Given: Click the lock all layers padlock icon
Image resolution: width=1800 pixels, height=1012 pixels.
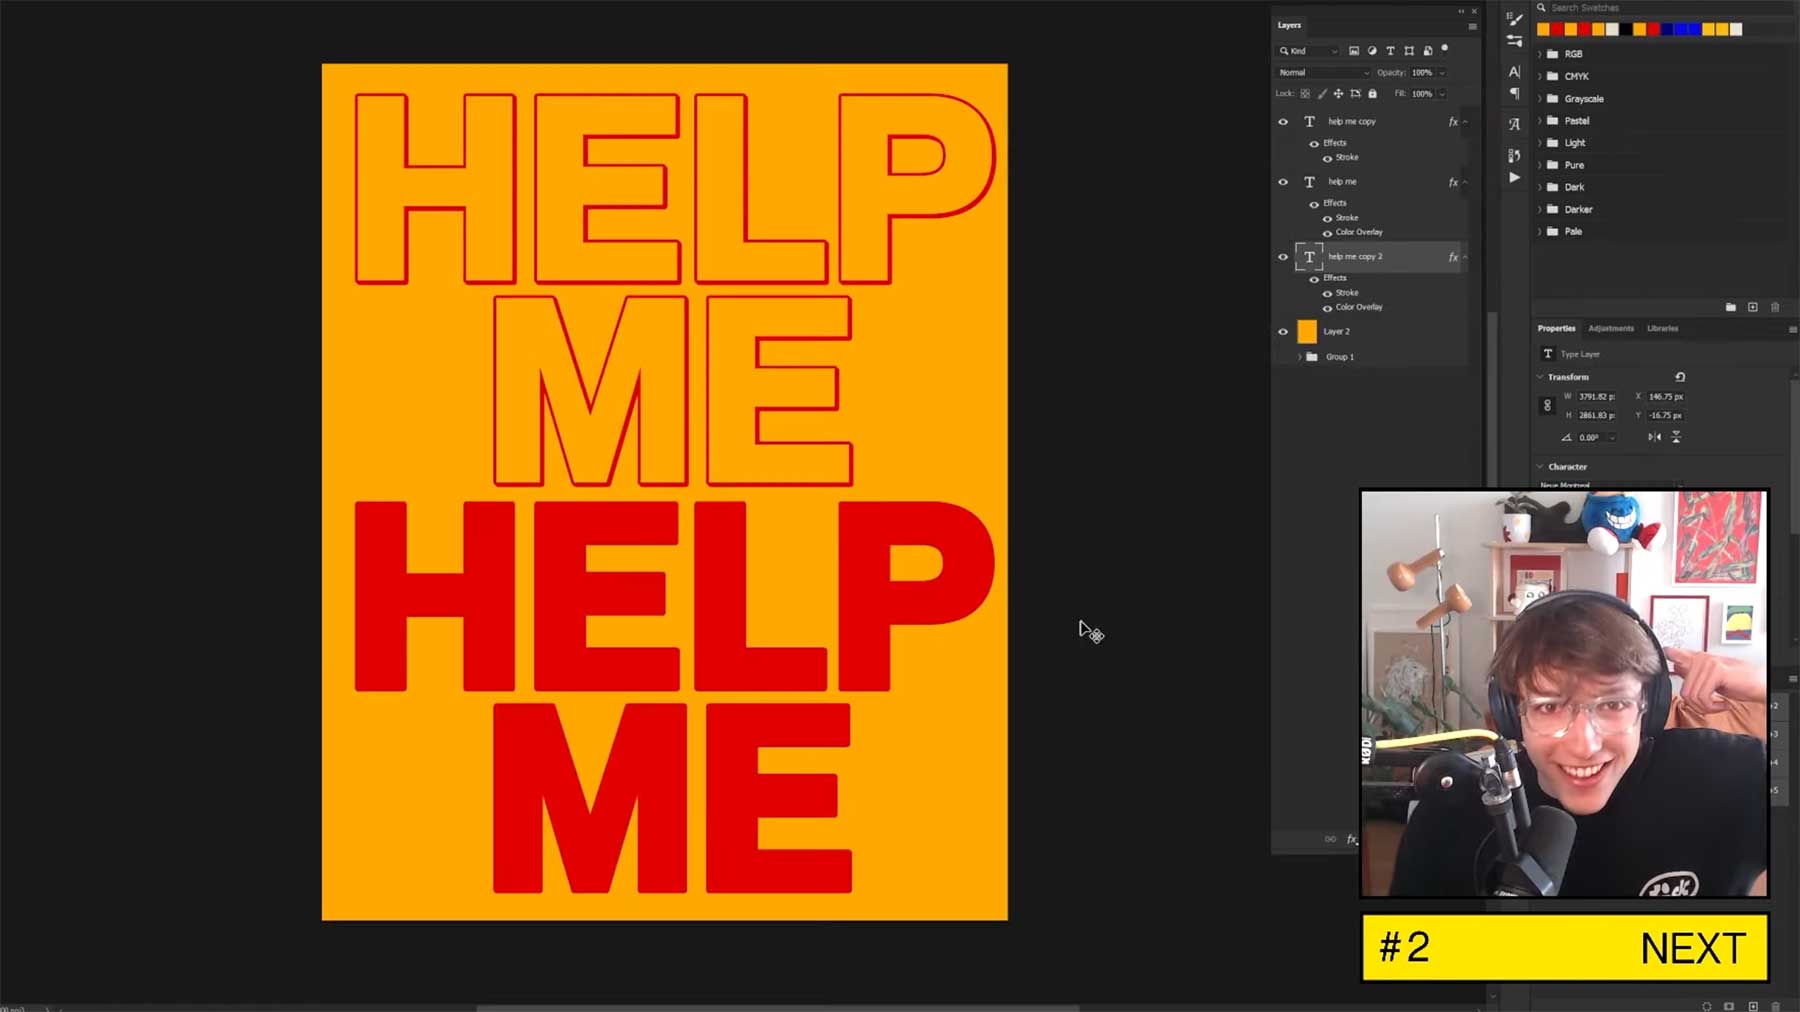Looking at the screenshot, I should (1372, 94).
